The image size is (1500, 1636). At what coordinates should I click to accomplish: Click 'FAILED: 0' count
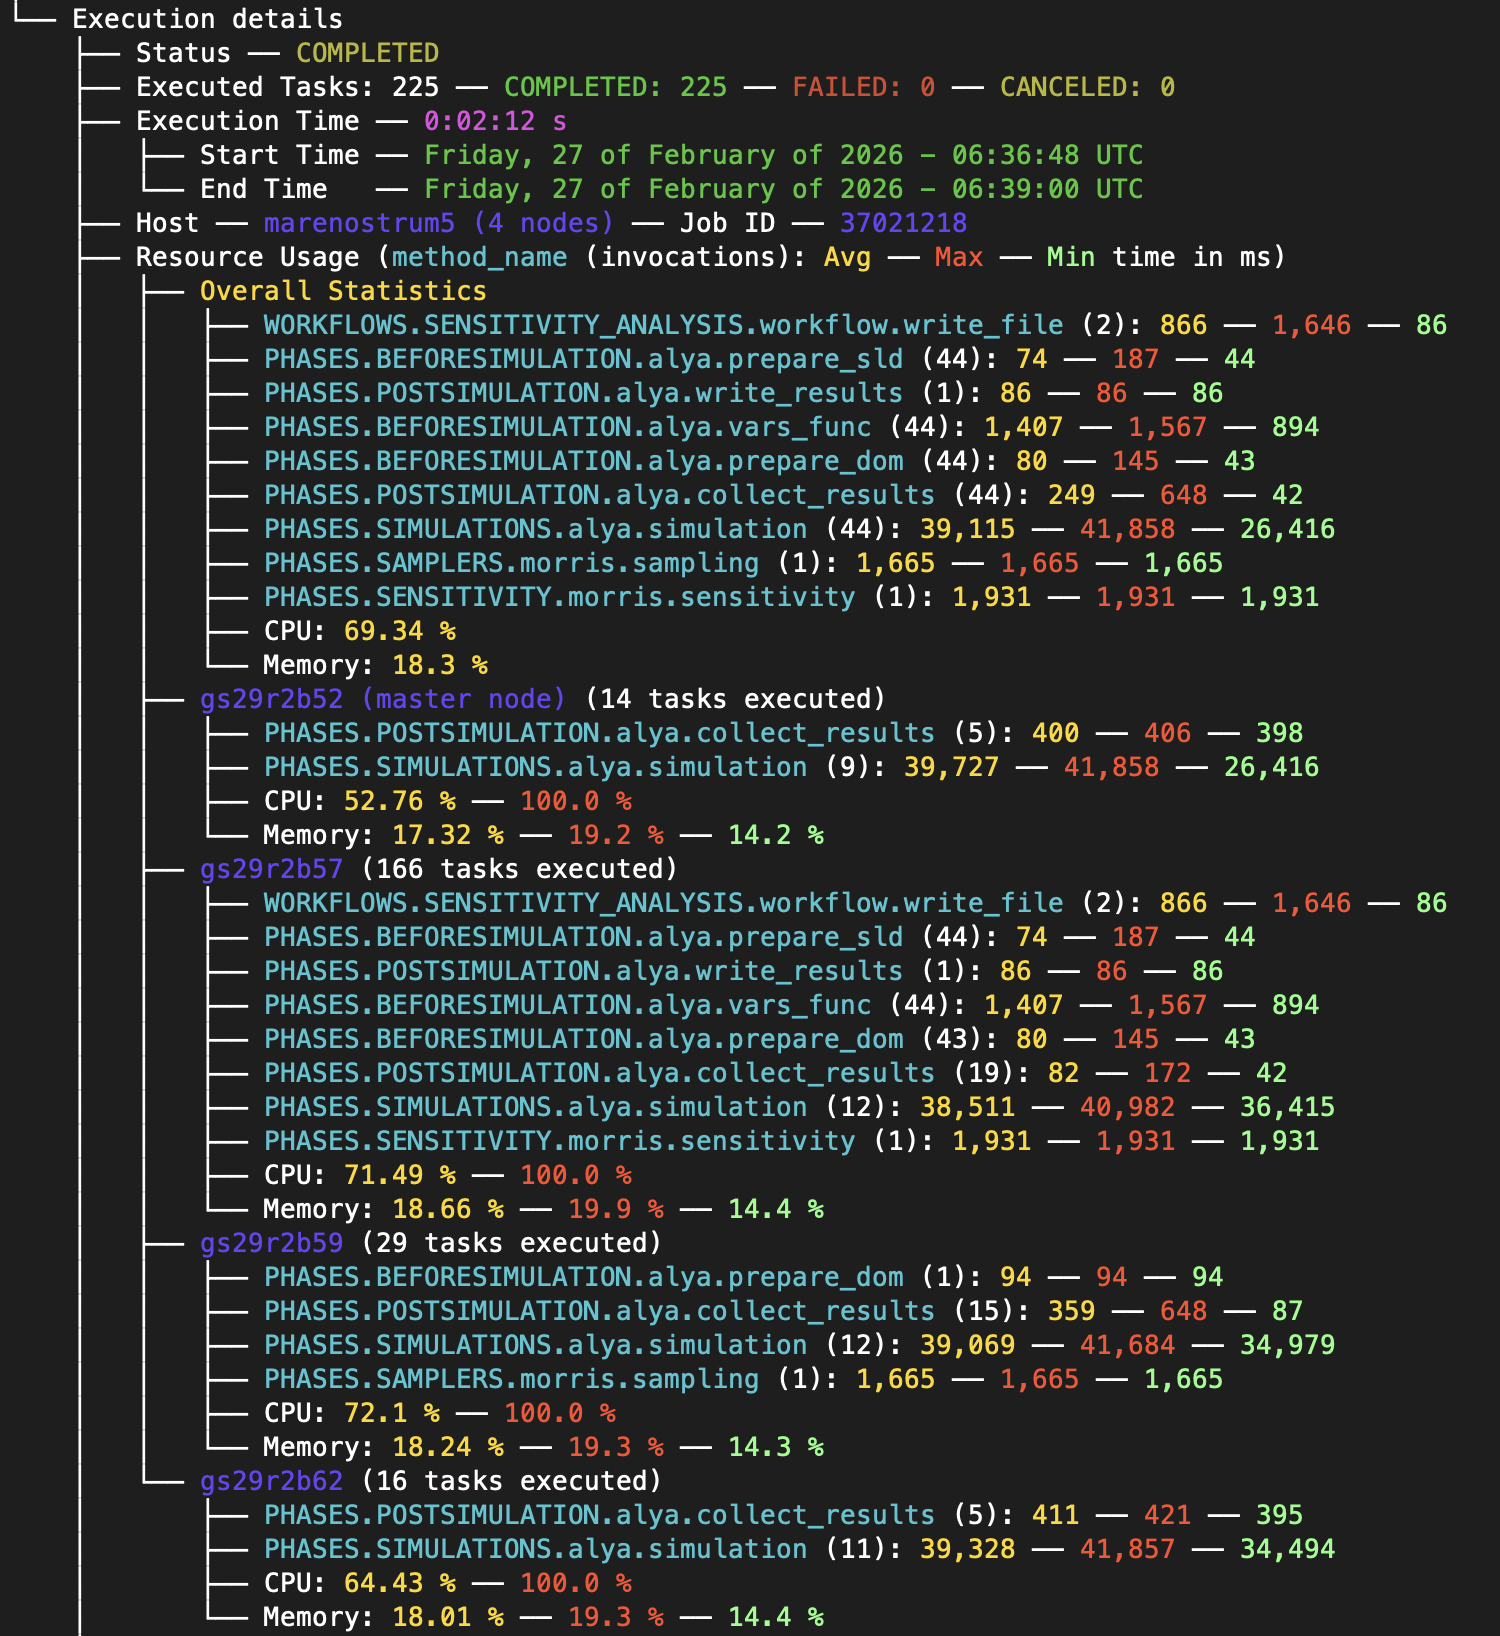coord(863,87)
